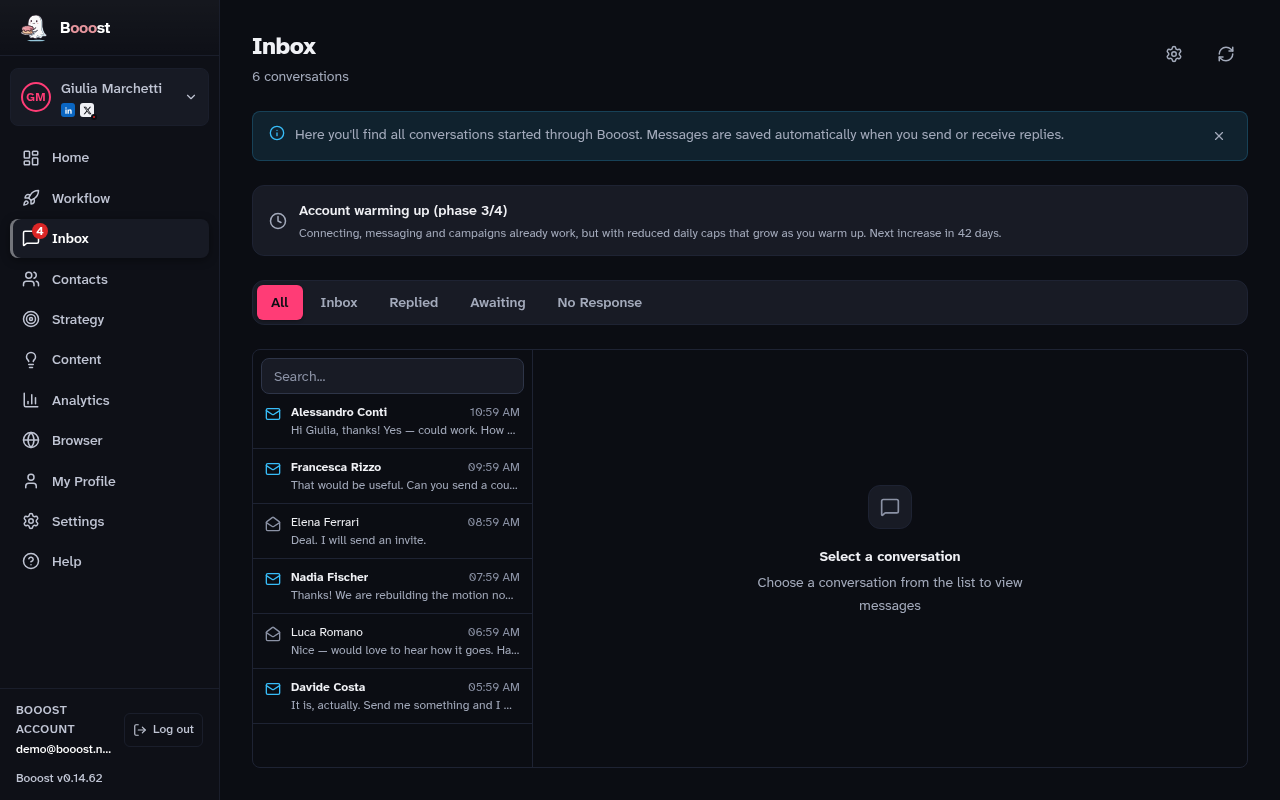1280x800 pixels.
Task: Click the Content lightbulb icon
Action: [x=31, y=359]
